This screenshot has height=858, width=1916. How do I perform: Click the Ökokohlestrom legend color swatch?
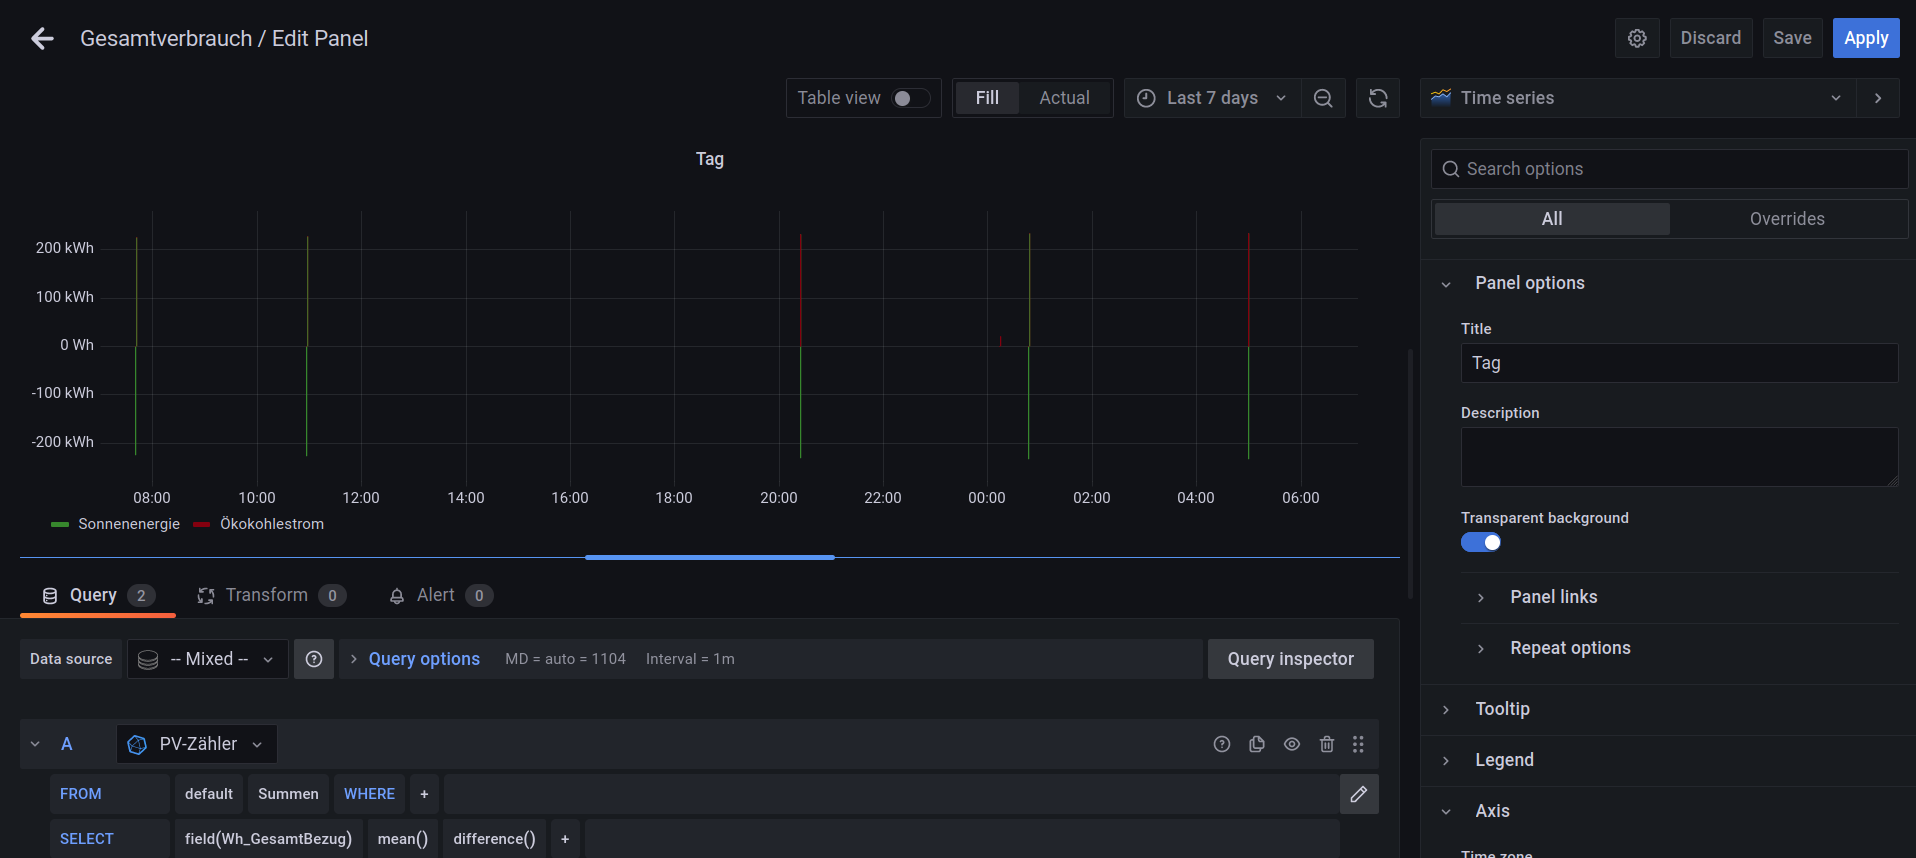202,524
